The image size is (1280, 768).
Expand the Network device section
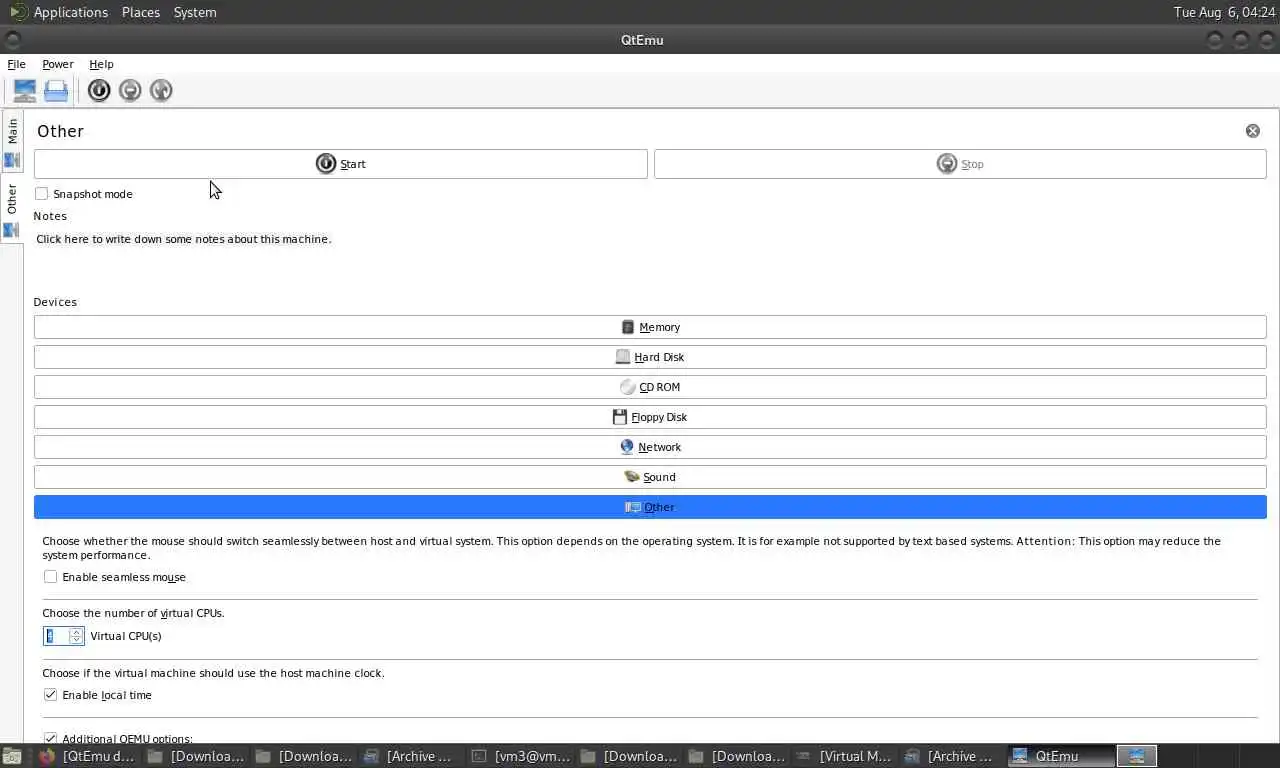(650, 447)
